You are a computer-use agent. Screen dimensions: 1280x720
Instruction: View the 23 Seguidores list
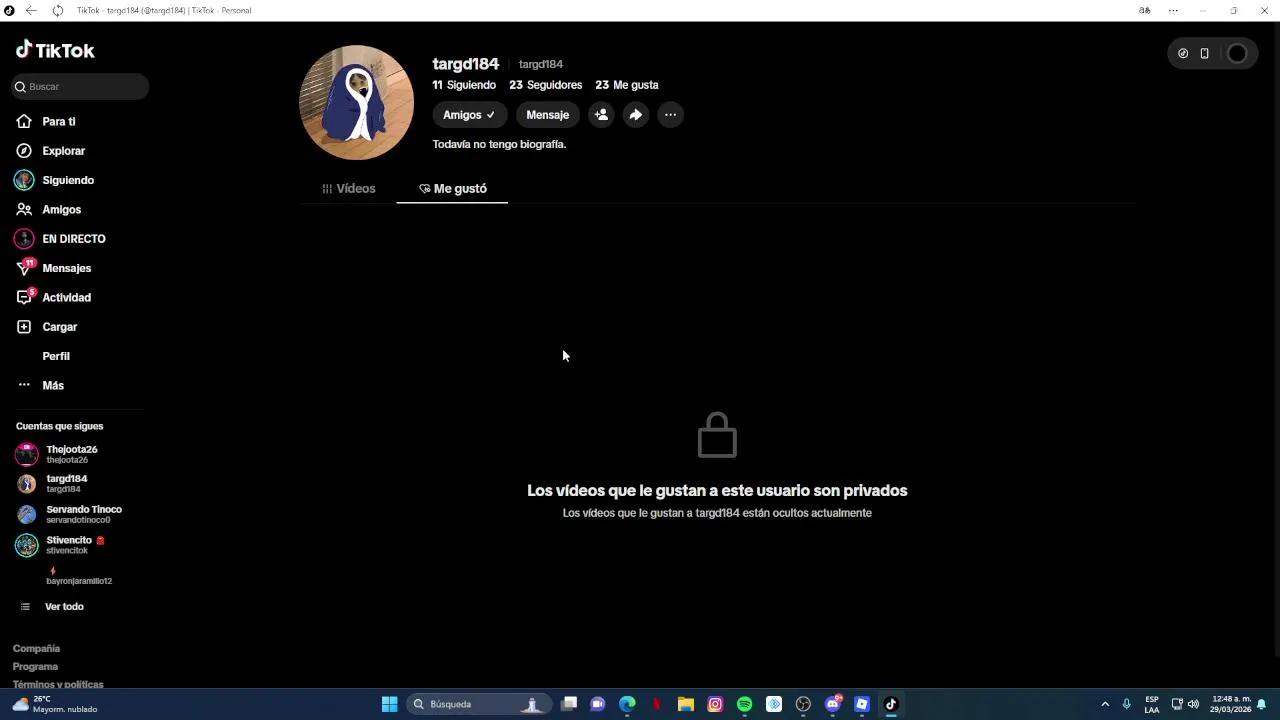point(545,85)
